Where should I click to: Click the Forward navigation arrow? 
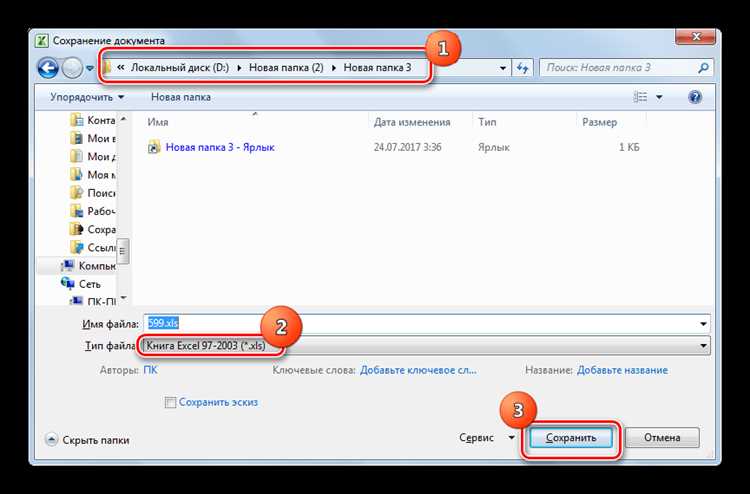[x=73, y=68]
